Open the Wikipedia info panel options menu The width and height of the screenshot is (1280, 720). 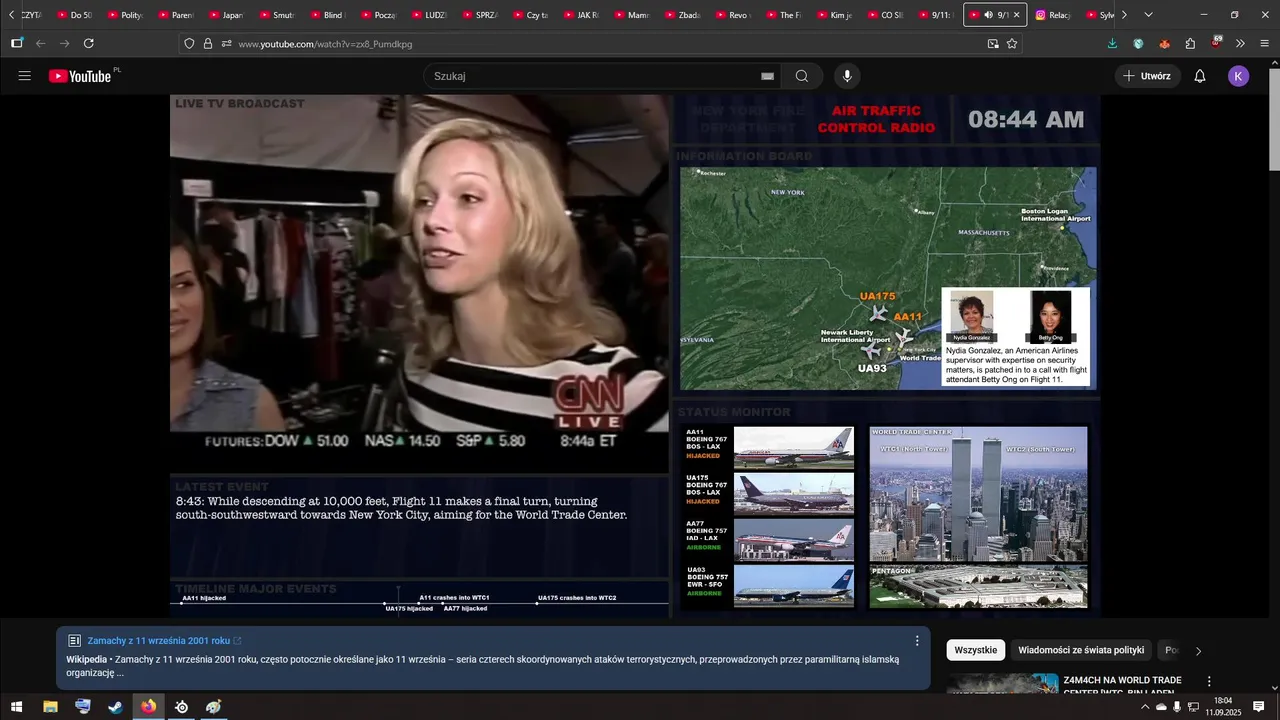[917, 641]
